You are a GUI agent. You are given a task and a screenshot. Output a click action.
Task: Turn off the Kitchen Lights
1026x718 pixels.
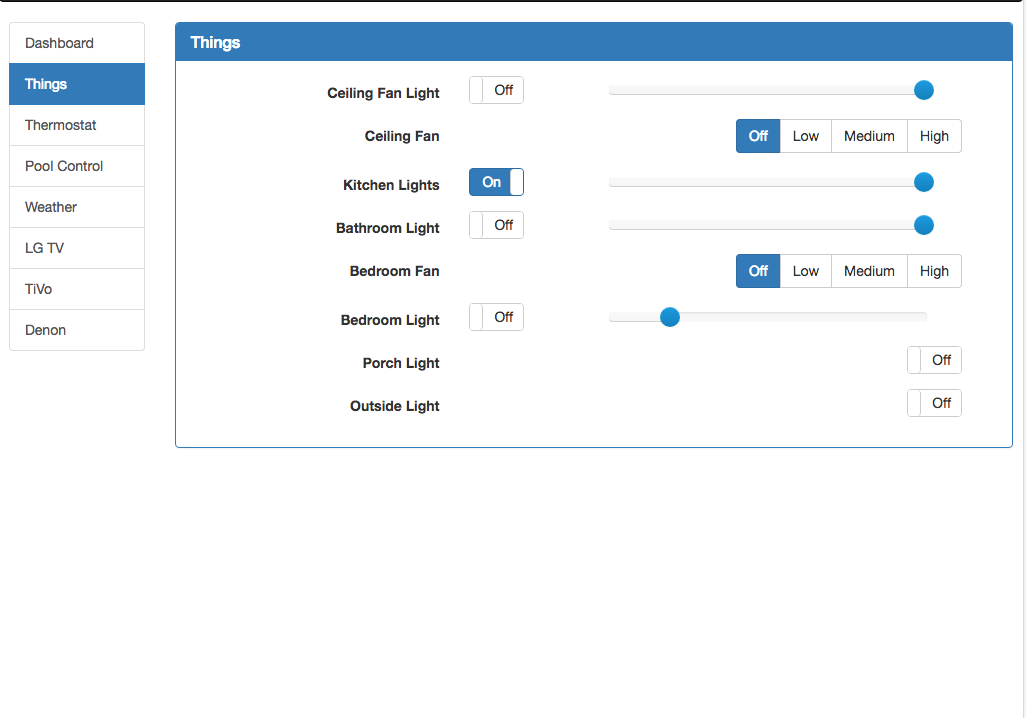coord(496,182)
